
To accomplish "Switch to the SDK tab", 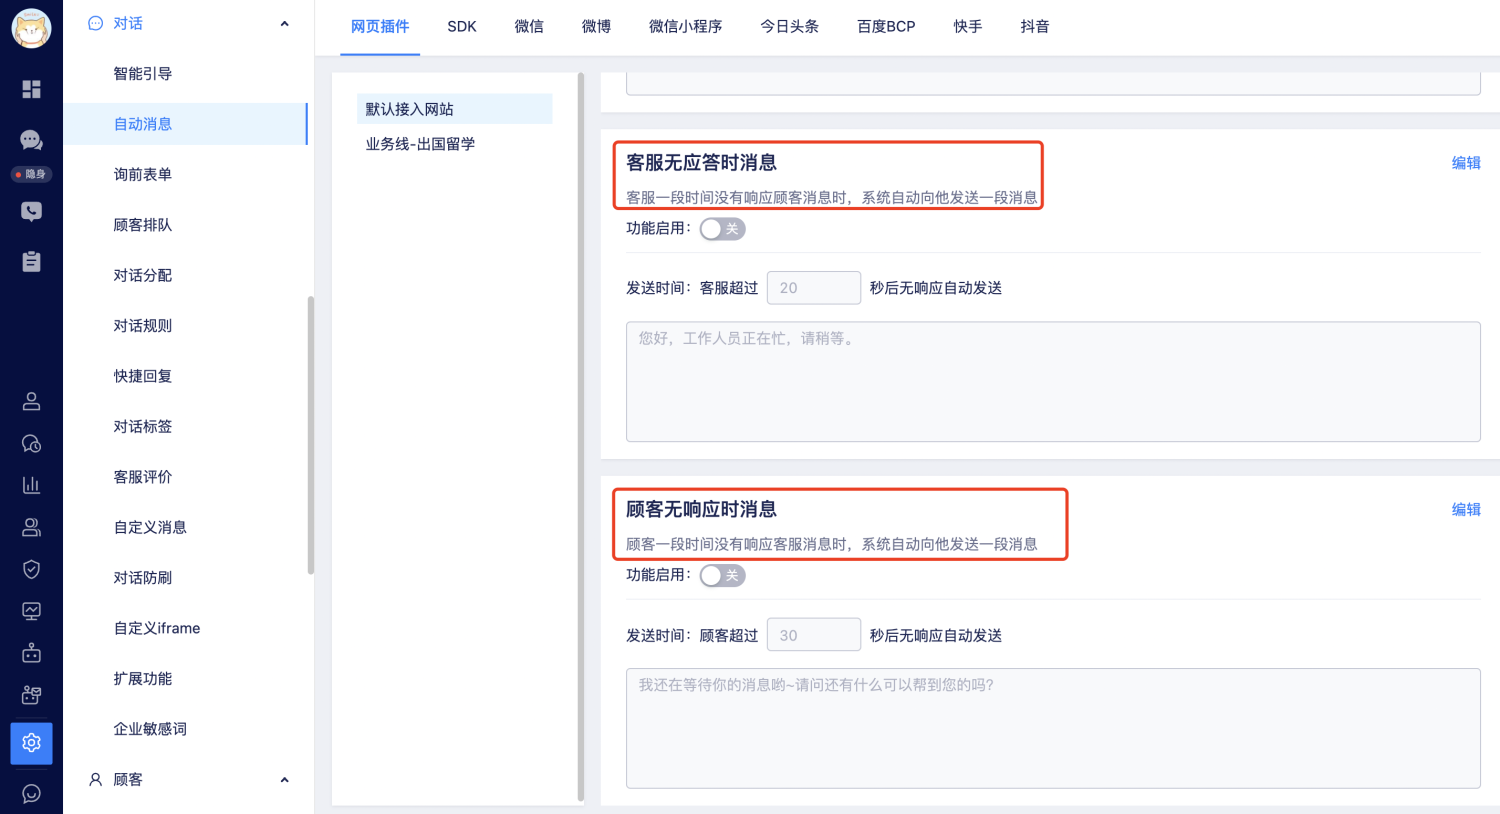I will 462,27.
